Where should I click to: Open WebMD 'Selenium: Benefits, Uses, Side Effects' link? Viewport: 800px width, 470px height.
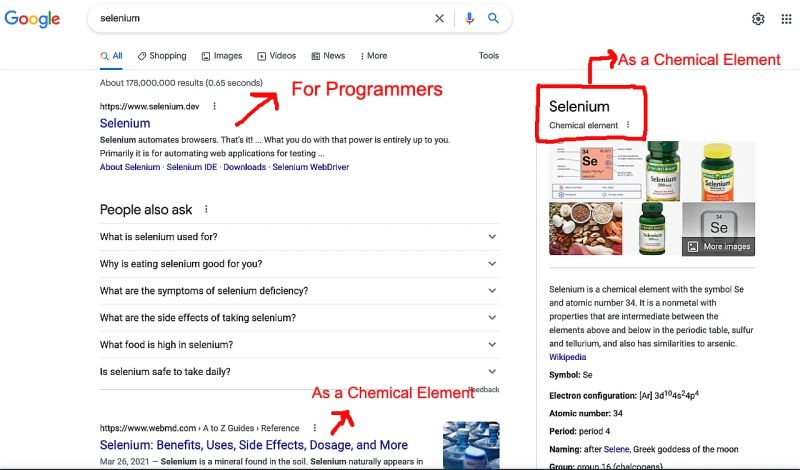(x=254, y=445)
